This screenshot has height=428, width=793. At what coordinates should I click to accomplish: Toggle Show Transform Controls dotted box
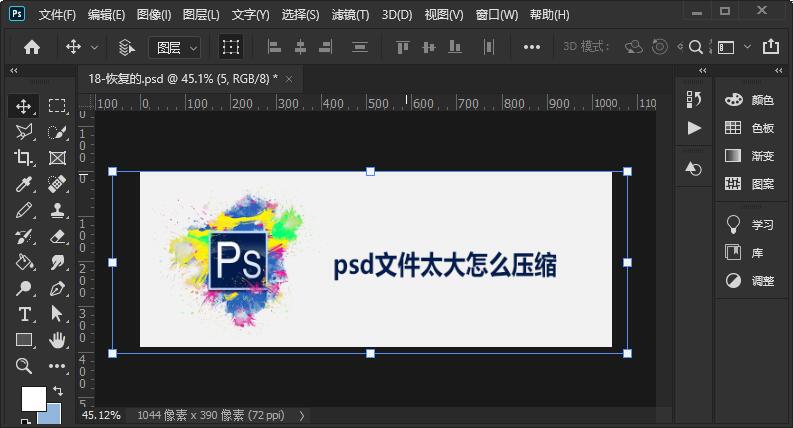click(x=231, y=47)
